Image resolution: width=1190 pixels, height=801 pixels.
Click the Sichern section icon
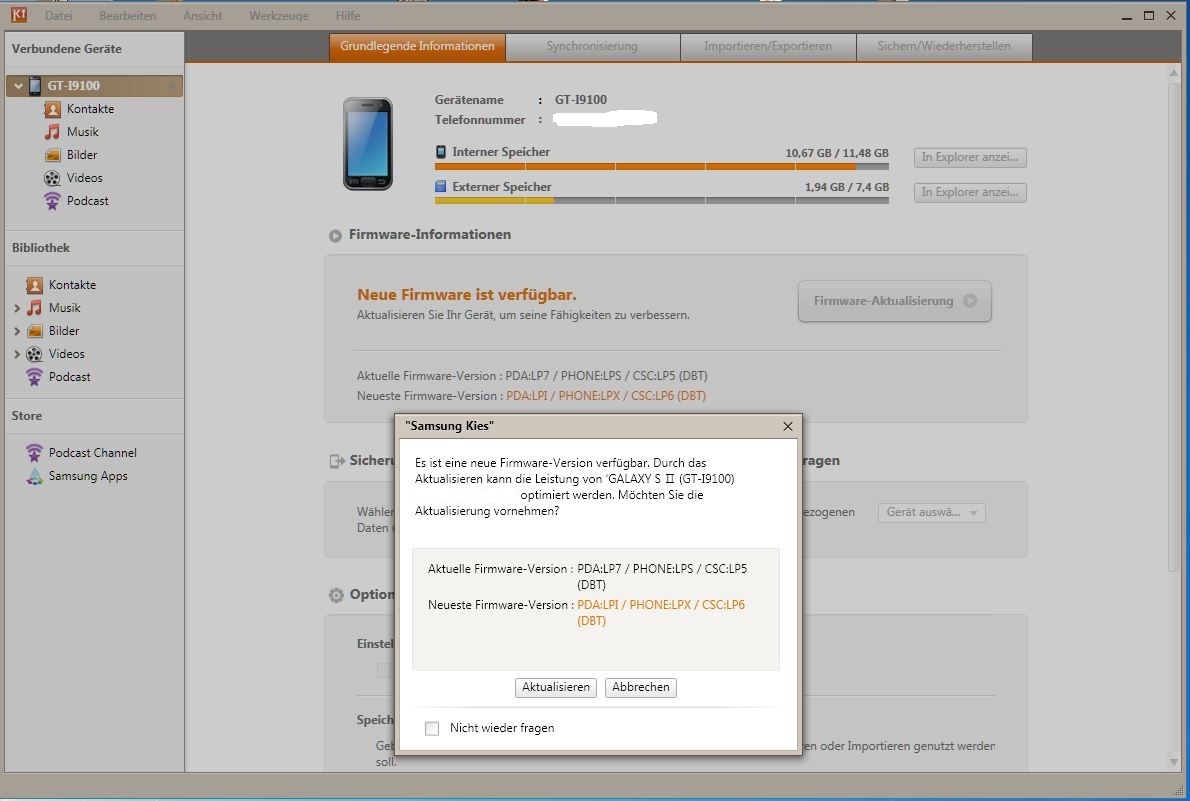tap(337, 461)
